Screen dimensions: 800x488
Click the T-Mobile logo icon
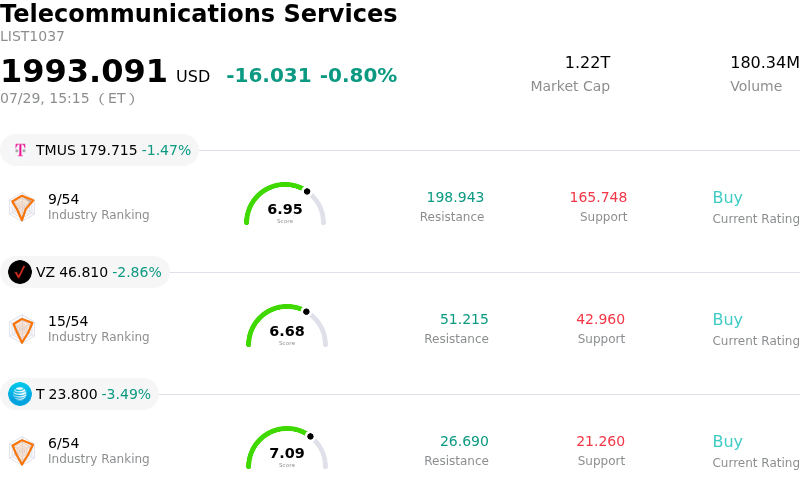click(20, 150)
